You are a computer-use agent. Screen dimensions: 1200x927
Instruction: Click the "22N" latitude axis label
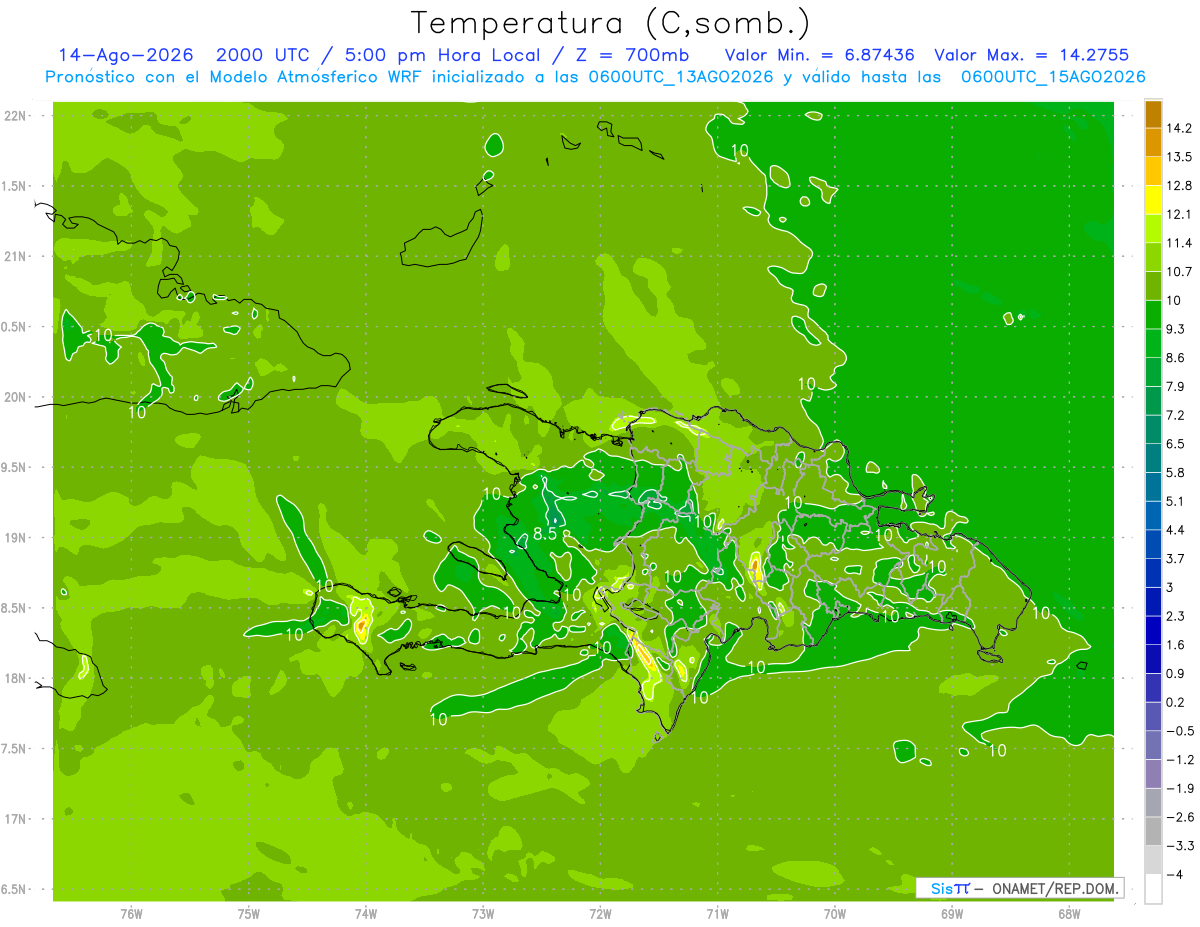coord(17,116)
